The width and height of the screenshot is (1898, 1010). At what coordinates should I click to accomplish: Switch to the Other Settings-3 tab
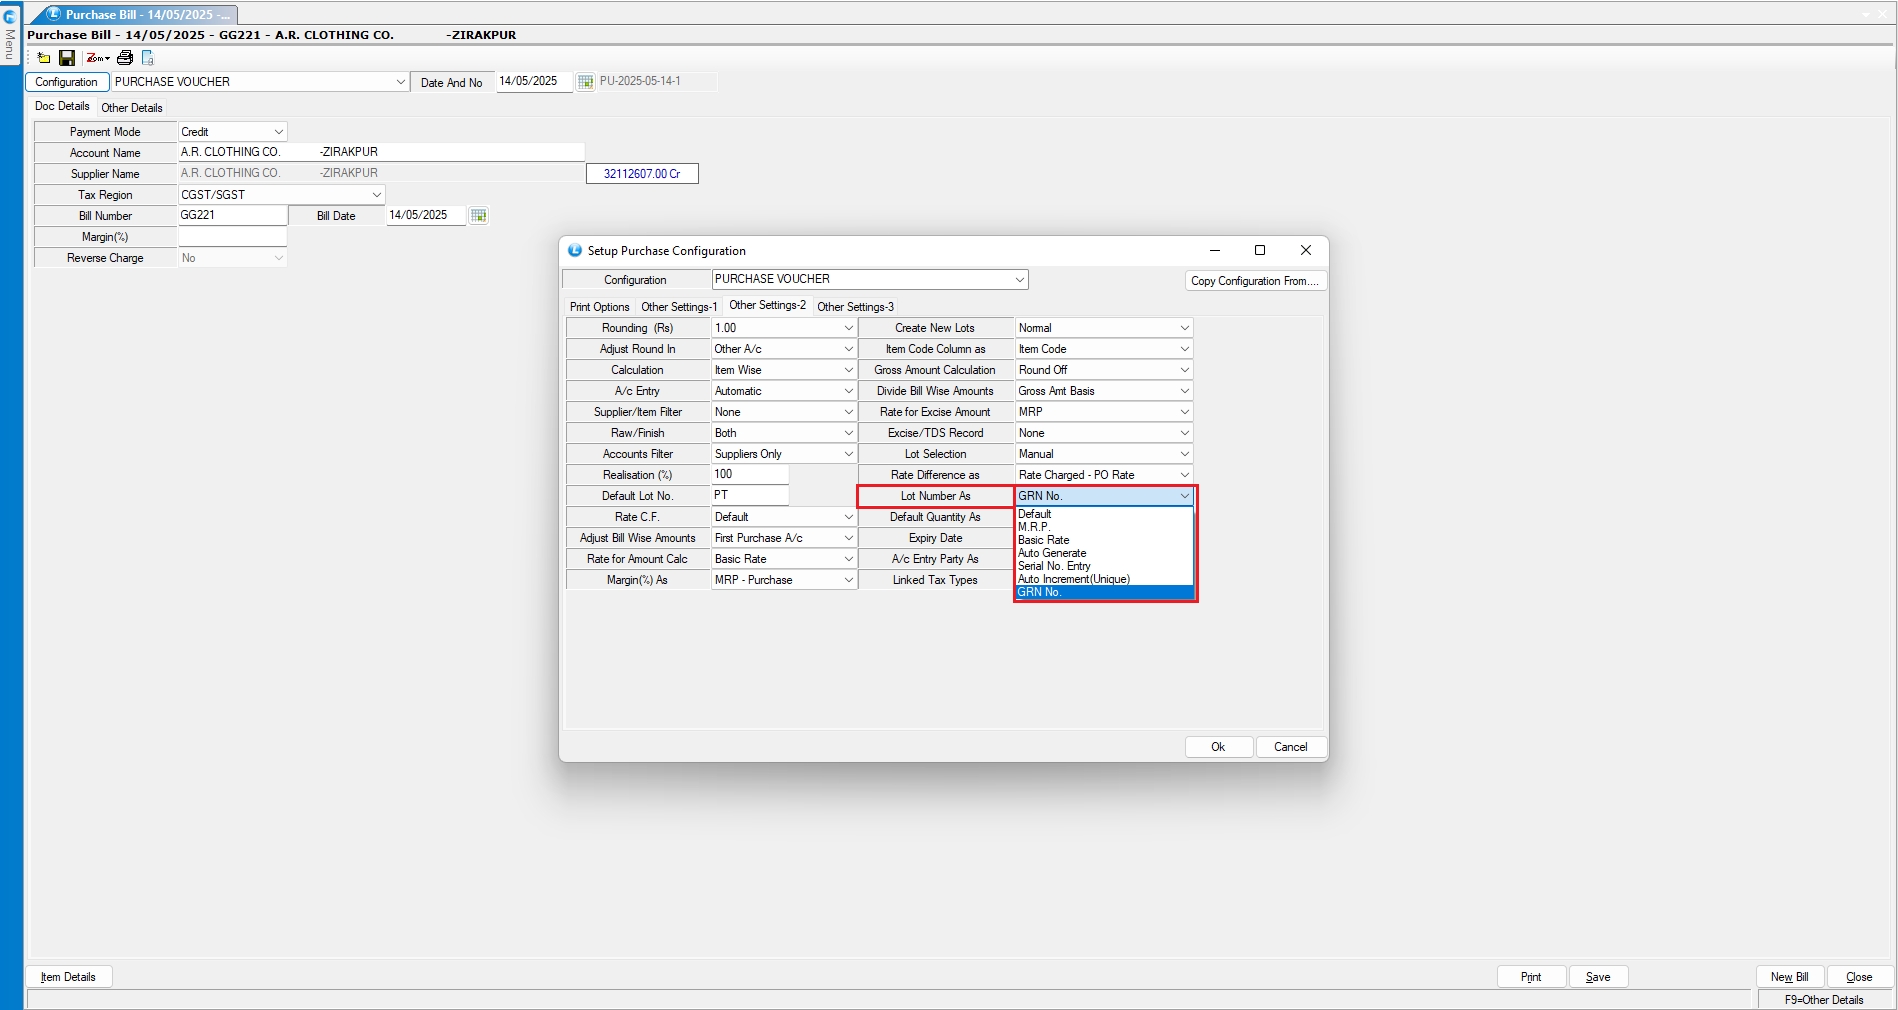click(x=855, y=307)
